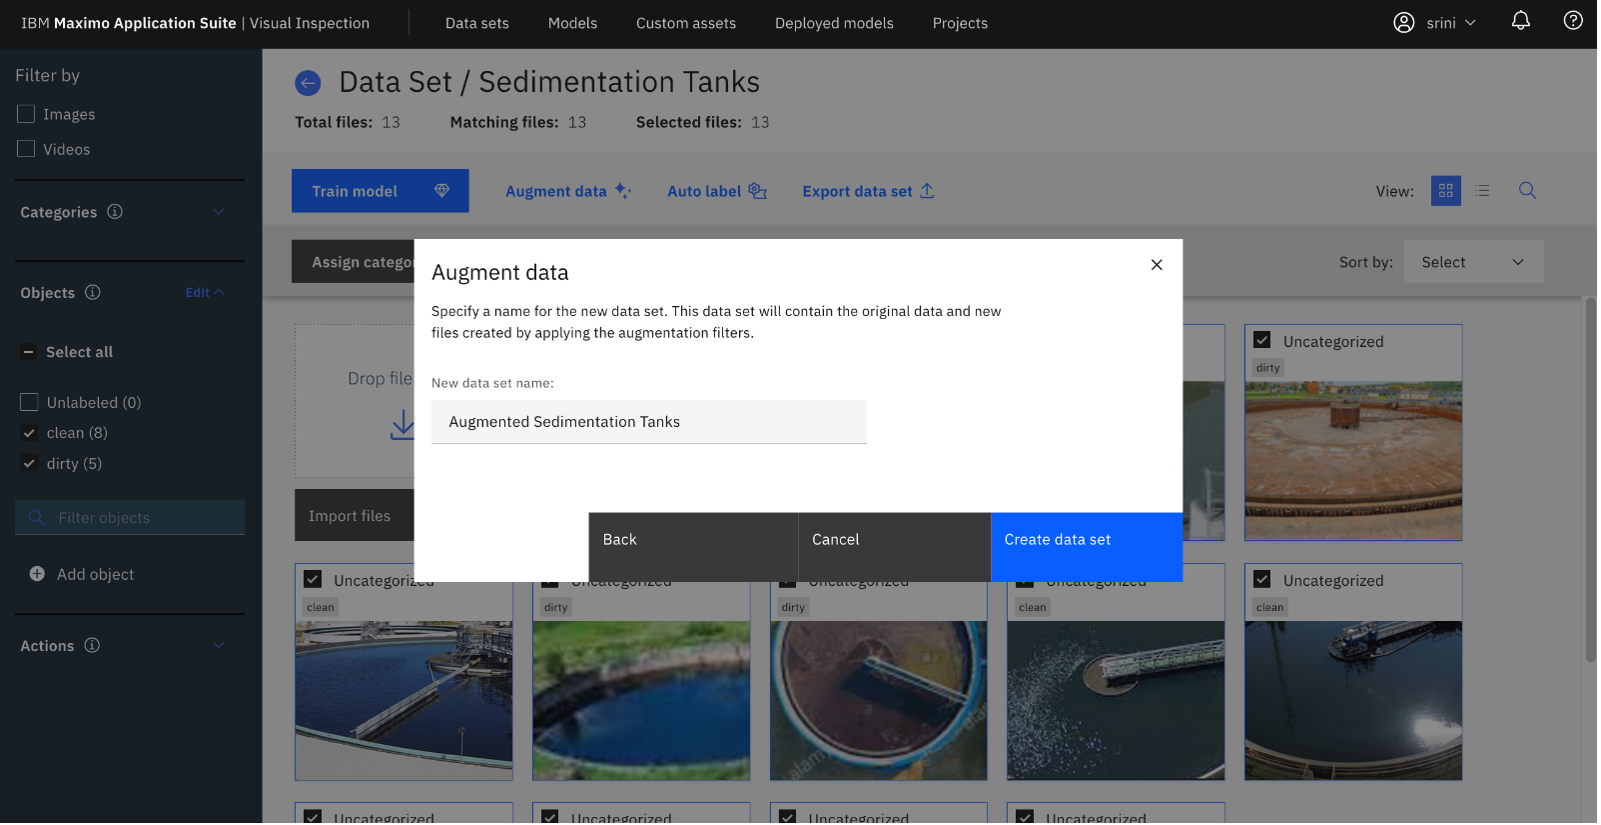Image resolution: width=1601 pixels, height=825 pixels.
Task: Click the plus icon for Add object
Action: point(37,575)
